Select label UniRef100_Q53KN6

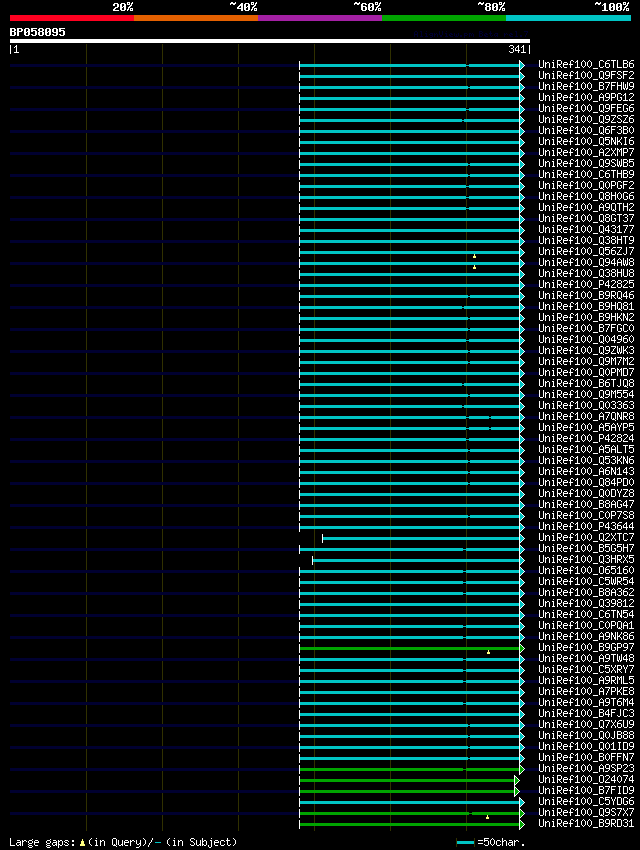tap(586, 460)
